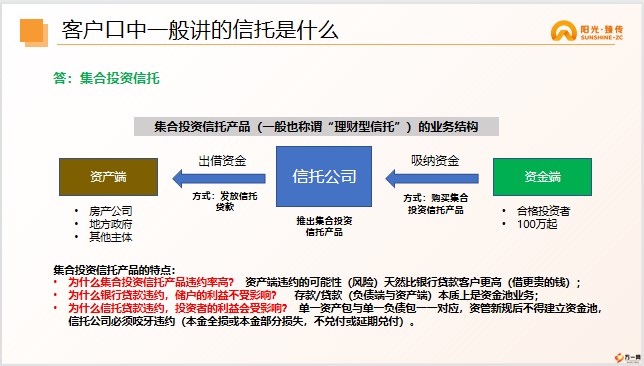Click the 房产公司 bullet item

110,211
